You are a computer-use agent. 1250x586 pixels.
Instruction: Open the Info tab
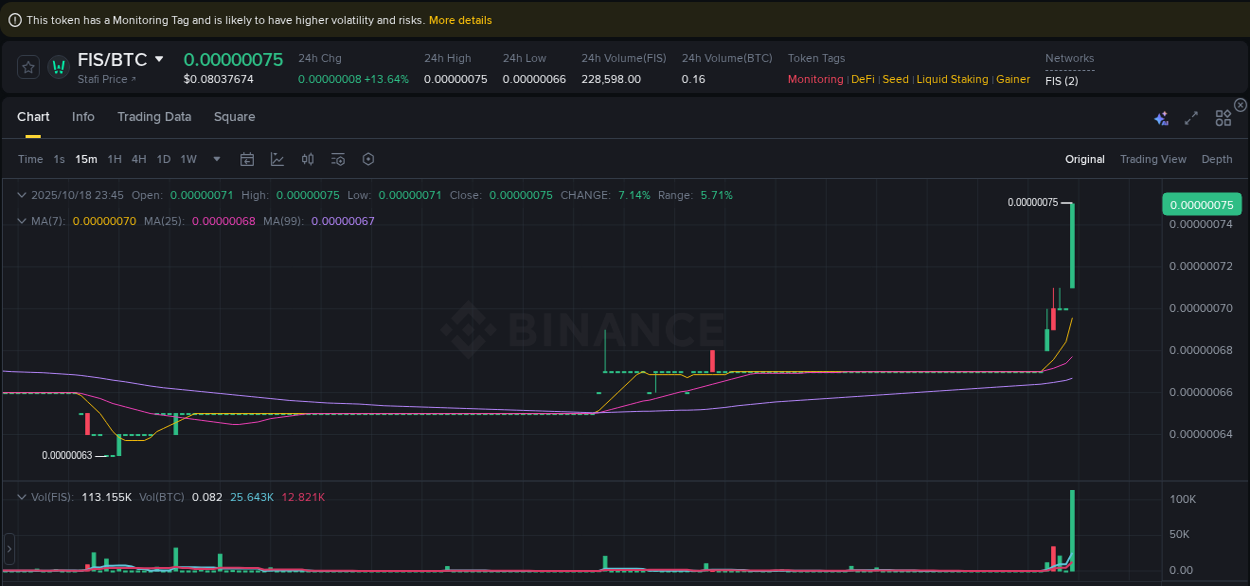83,117
